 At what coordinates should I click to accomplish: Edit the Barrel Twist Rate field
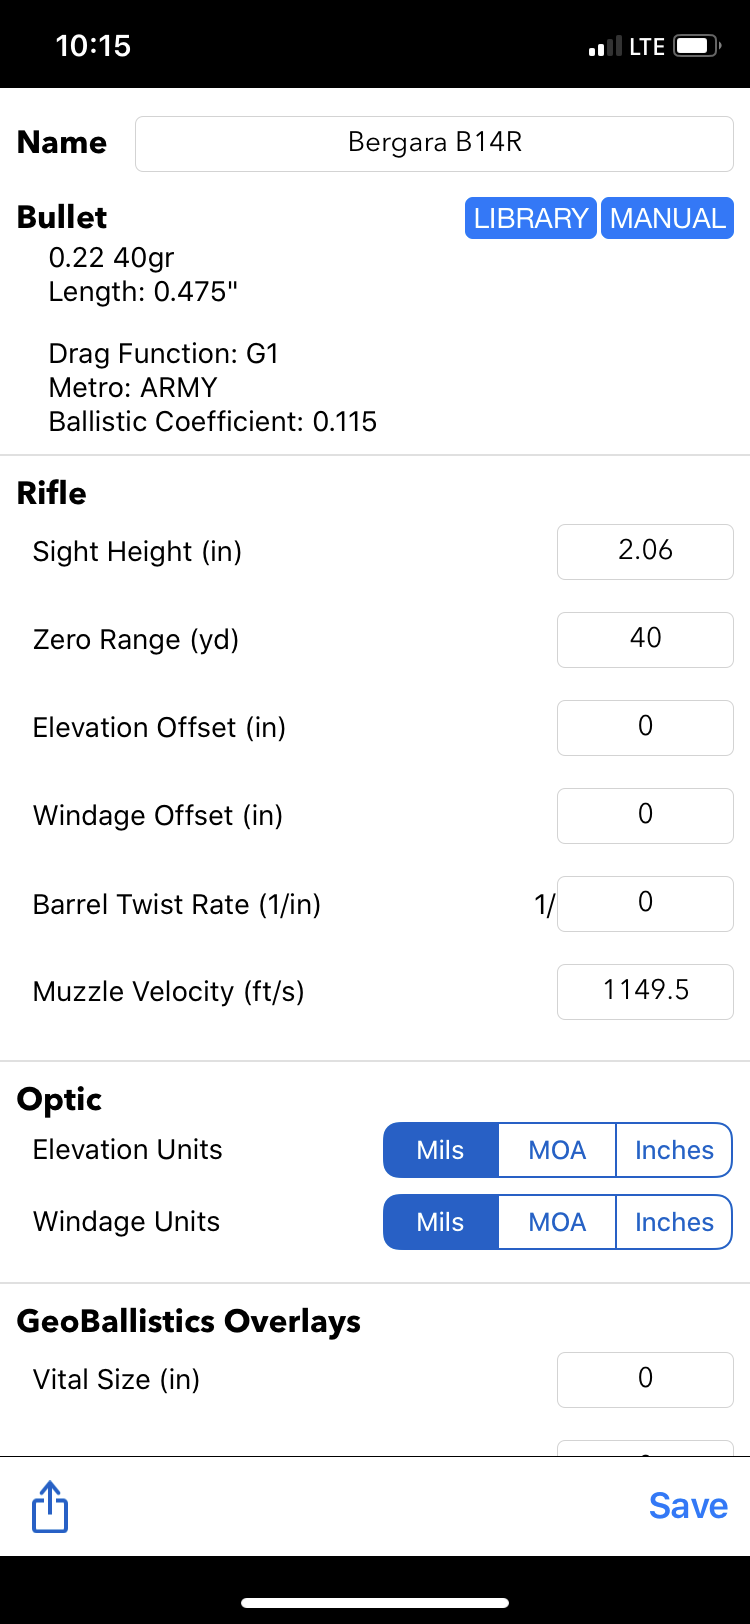(645, 903)
